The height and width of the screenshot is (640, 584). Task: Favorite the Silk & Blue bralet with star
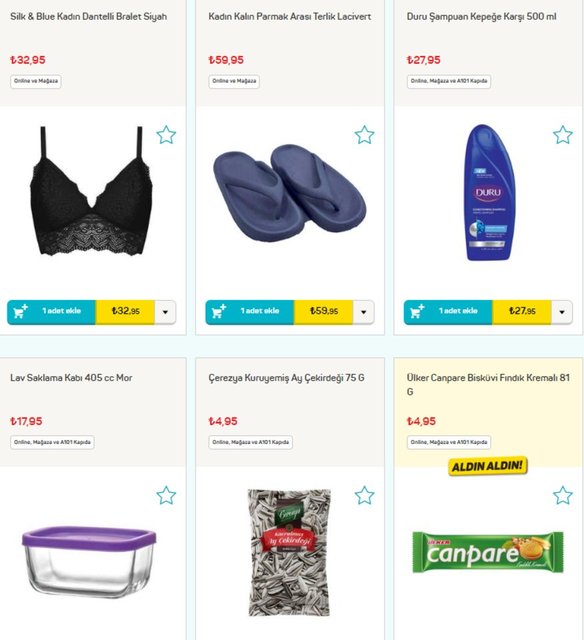coord(166,135)
